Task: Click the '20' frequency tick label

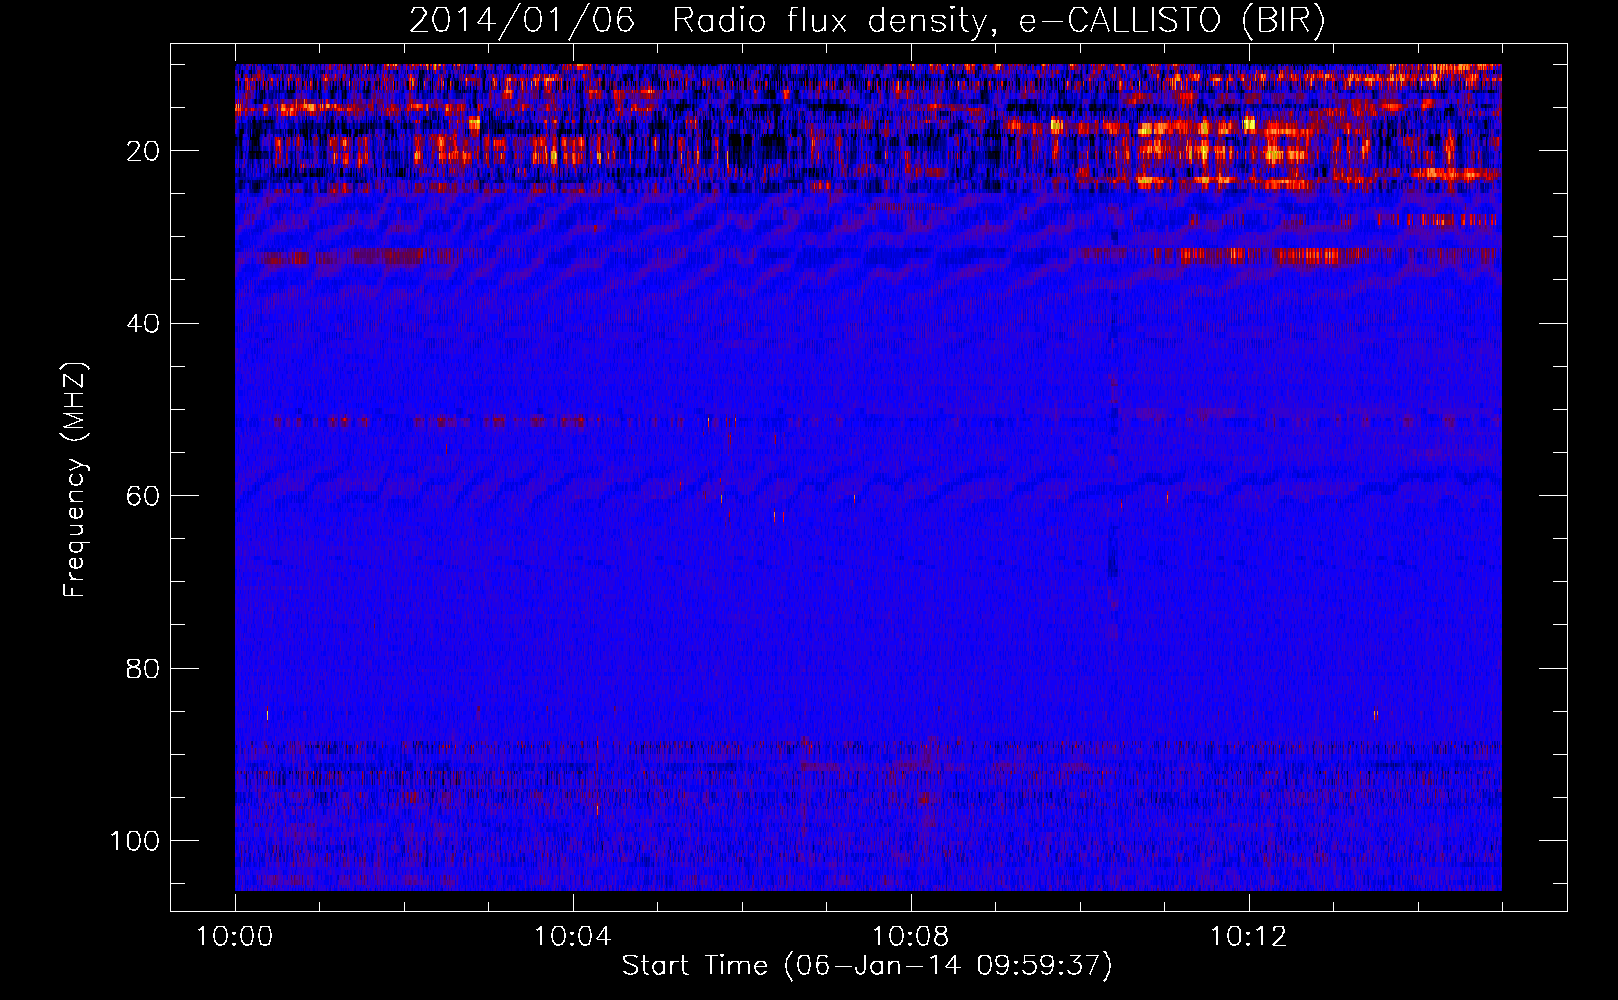Action: click(x=143, y=151)
